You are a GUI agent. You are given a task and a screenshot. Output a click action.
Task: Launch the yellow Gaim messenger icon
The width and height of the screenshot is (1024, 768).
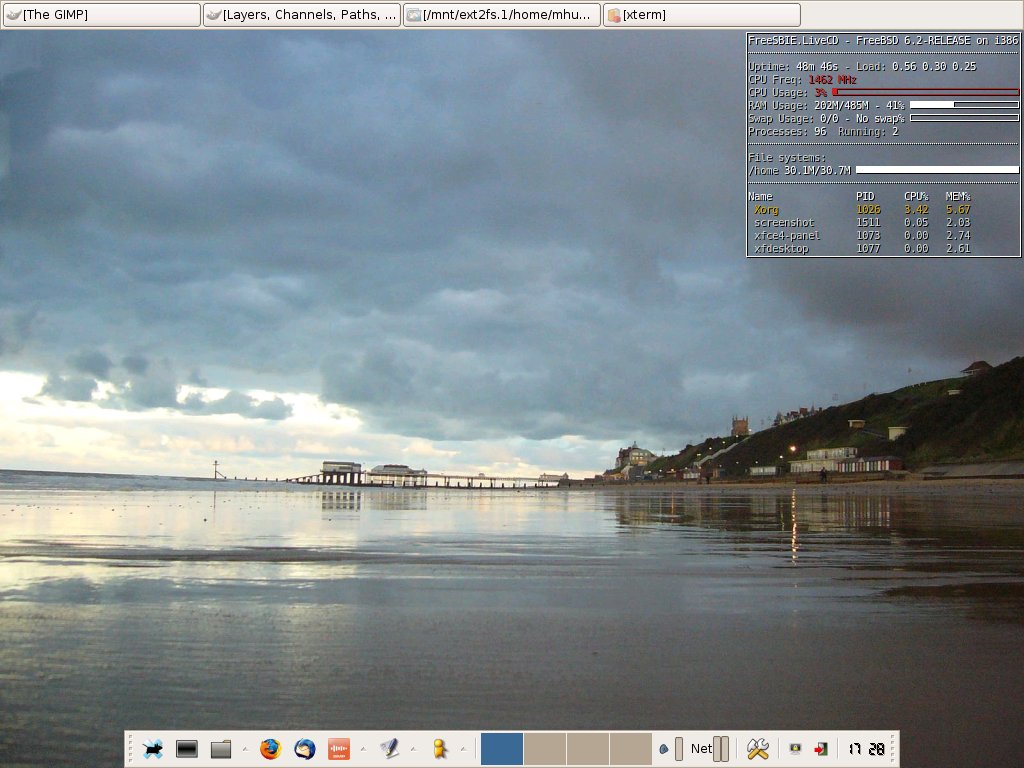click(438, 749)
